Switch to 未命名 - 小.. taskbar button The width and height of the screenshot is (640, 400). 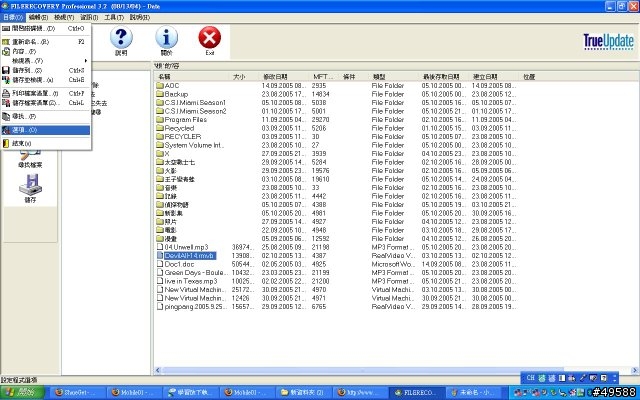click(474, 393)
